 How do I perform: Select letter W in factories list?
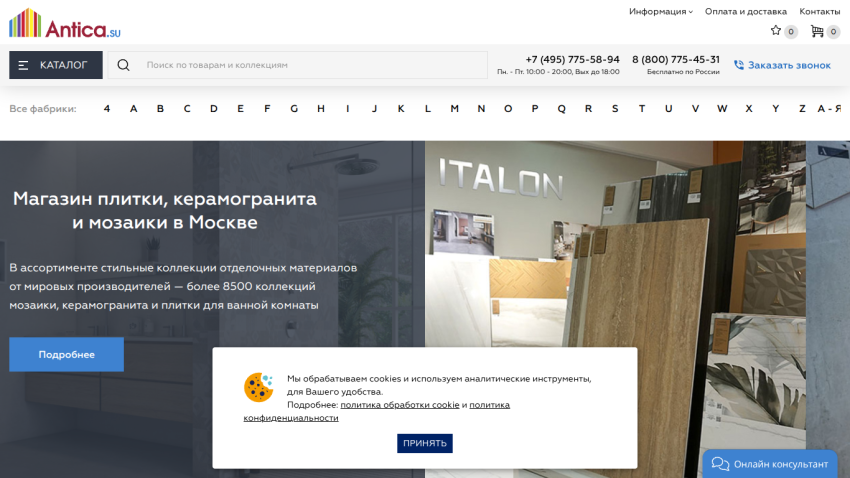(x=722, y=109)
